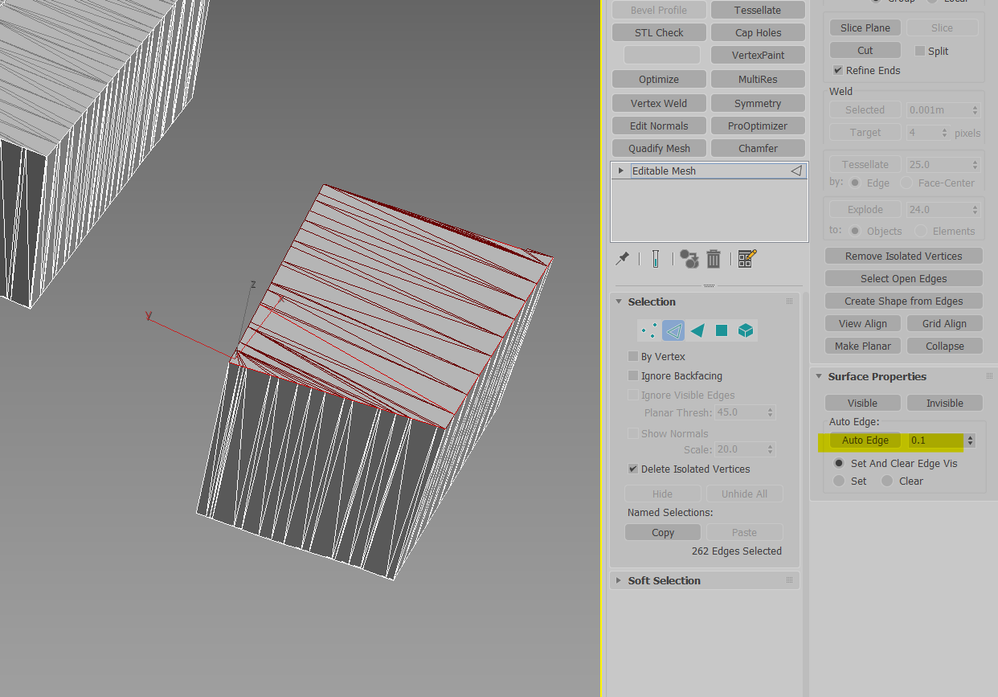Apply Edit Normals modifier
The height and width of the screenshot is (697, 998).
tap(659, 125)
